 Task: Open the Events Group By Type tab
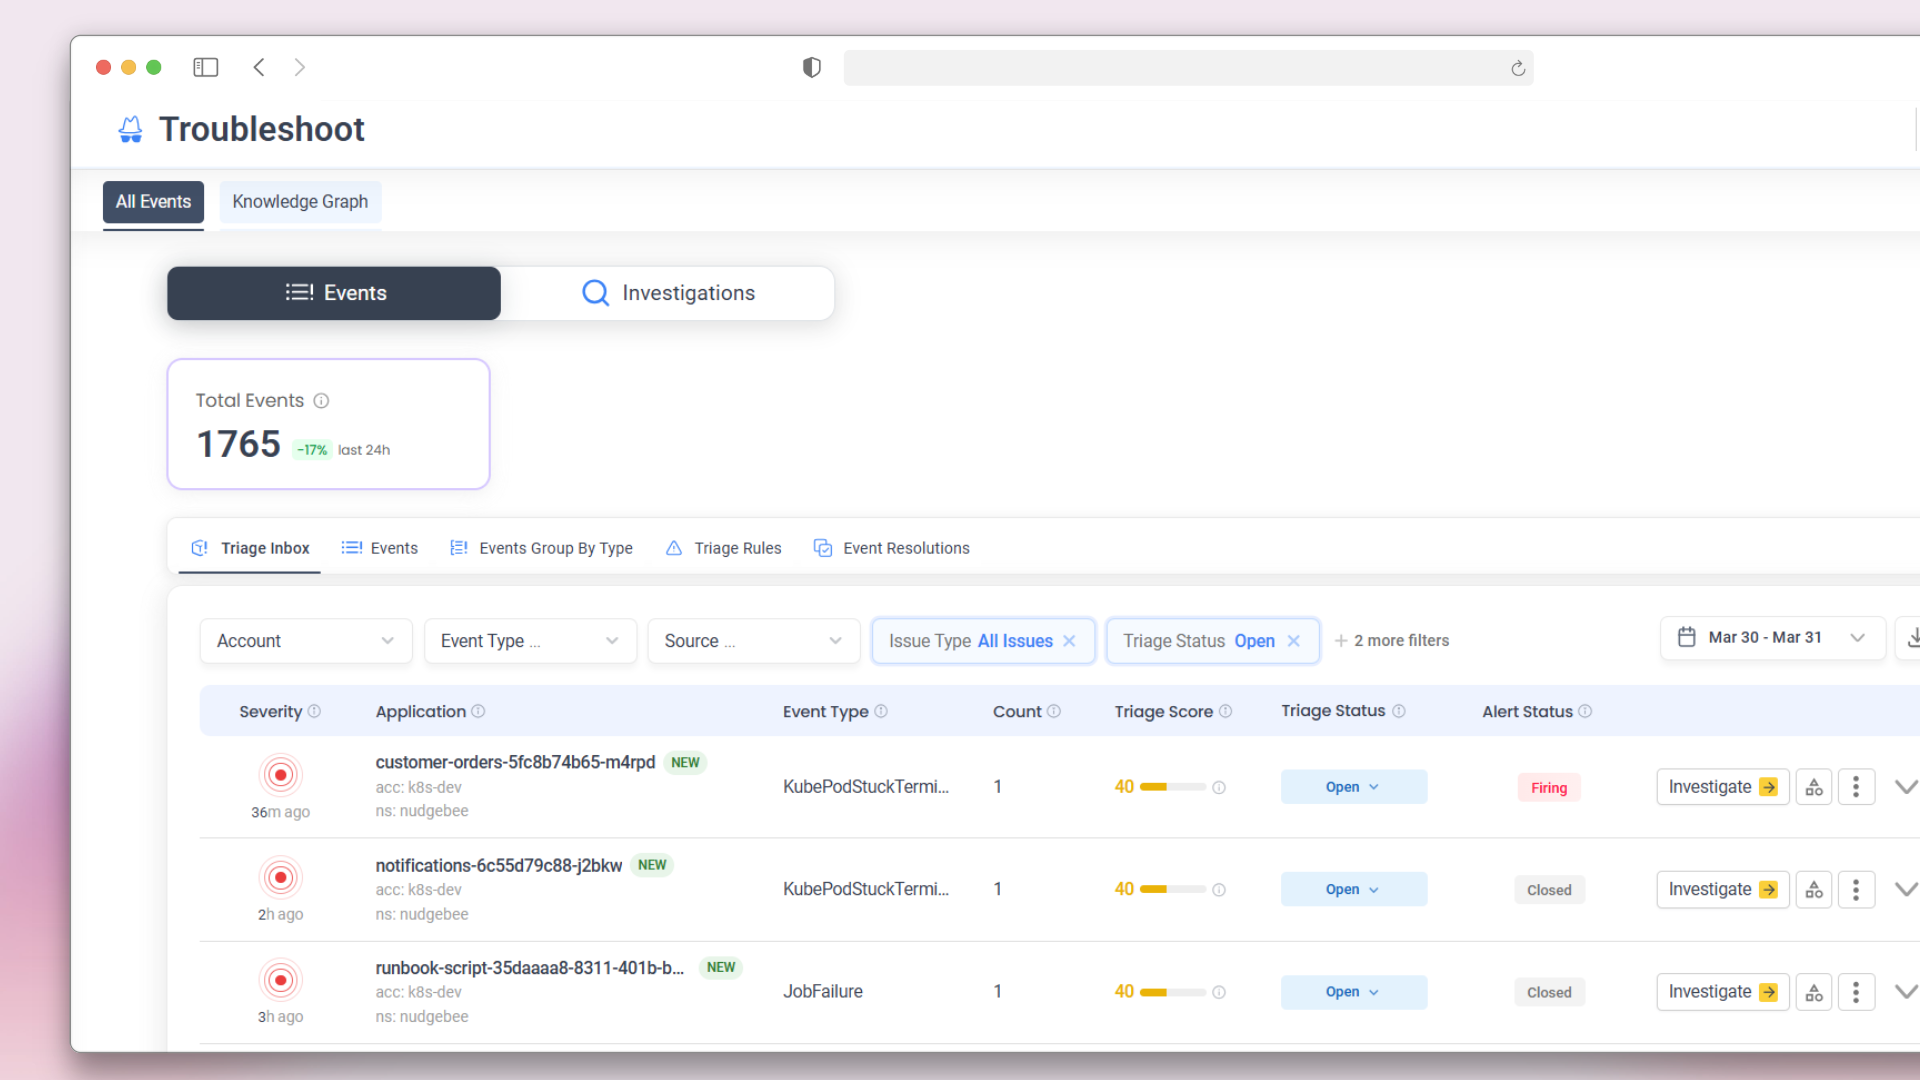(x=541, y=548)
